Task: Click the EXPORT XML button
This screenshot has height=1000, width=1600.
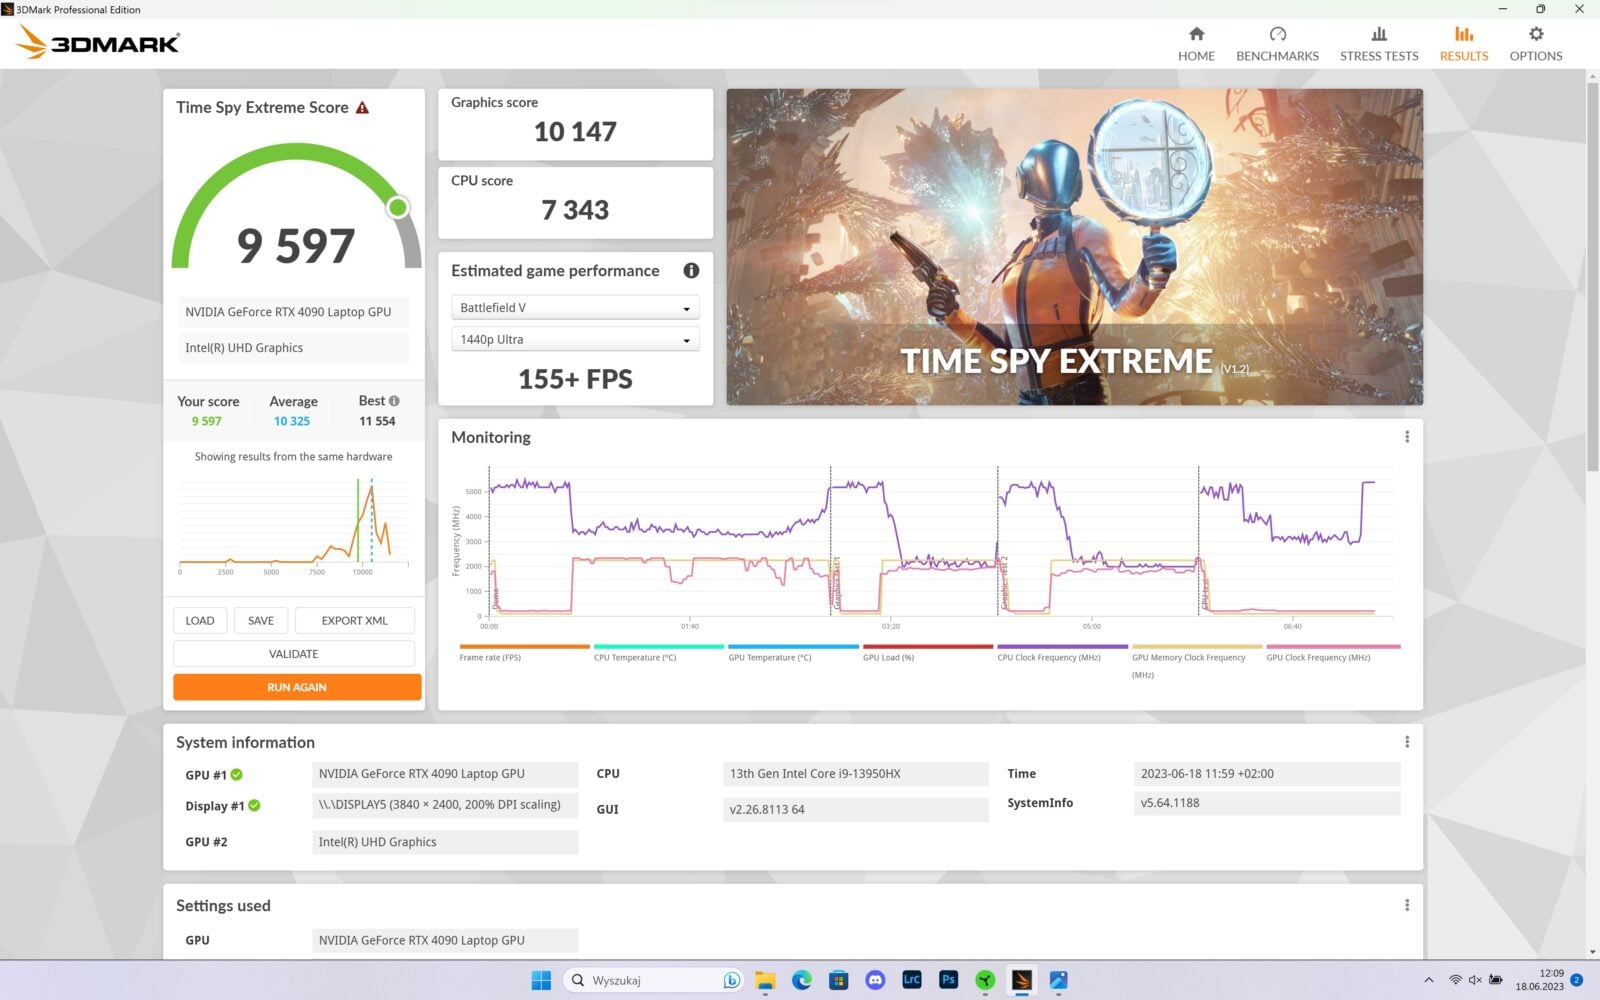Action: click(355, 620)
